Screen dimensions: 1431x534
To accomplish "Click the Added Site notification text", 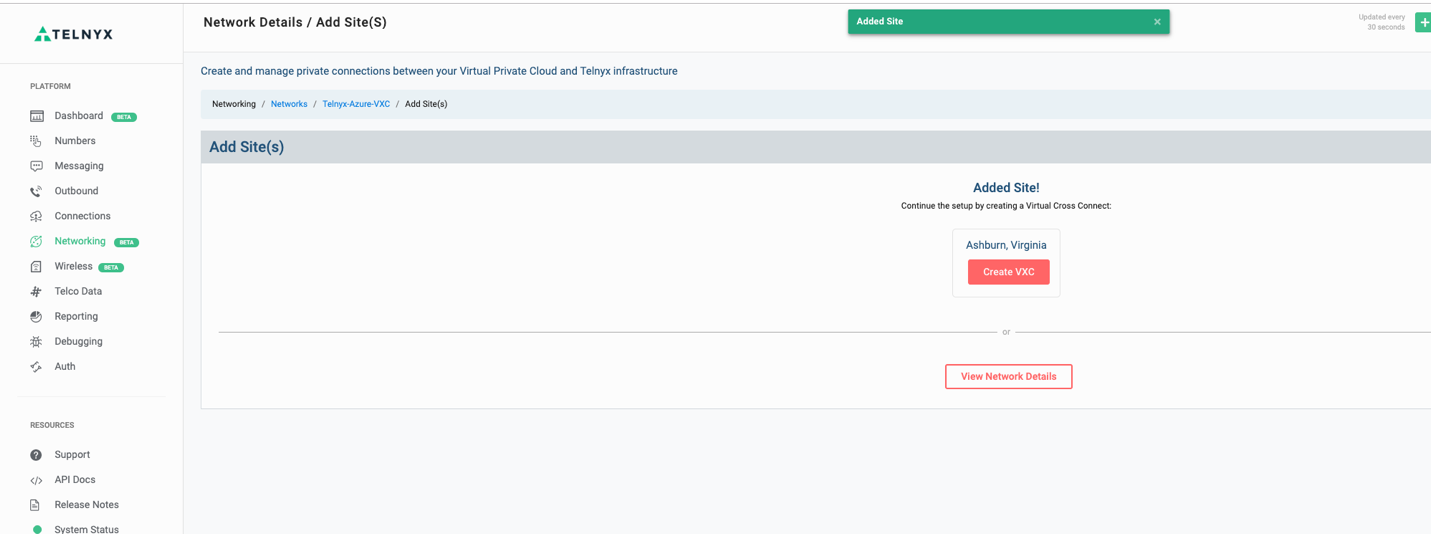I will 880,21.
